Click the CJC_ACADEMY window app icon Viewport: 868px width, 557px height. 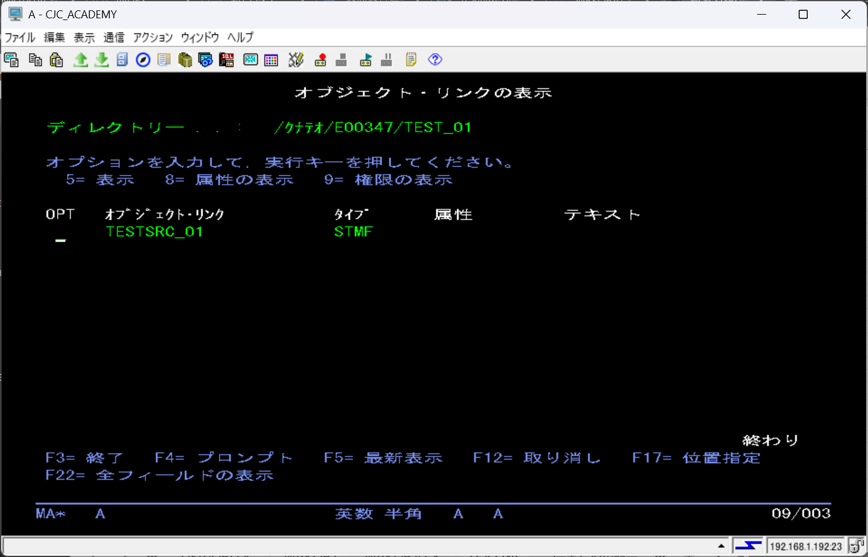pos(15,14)
